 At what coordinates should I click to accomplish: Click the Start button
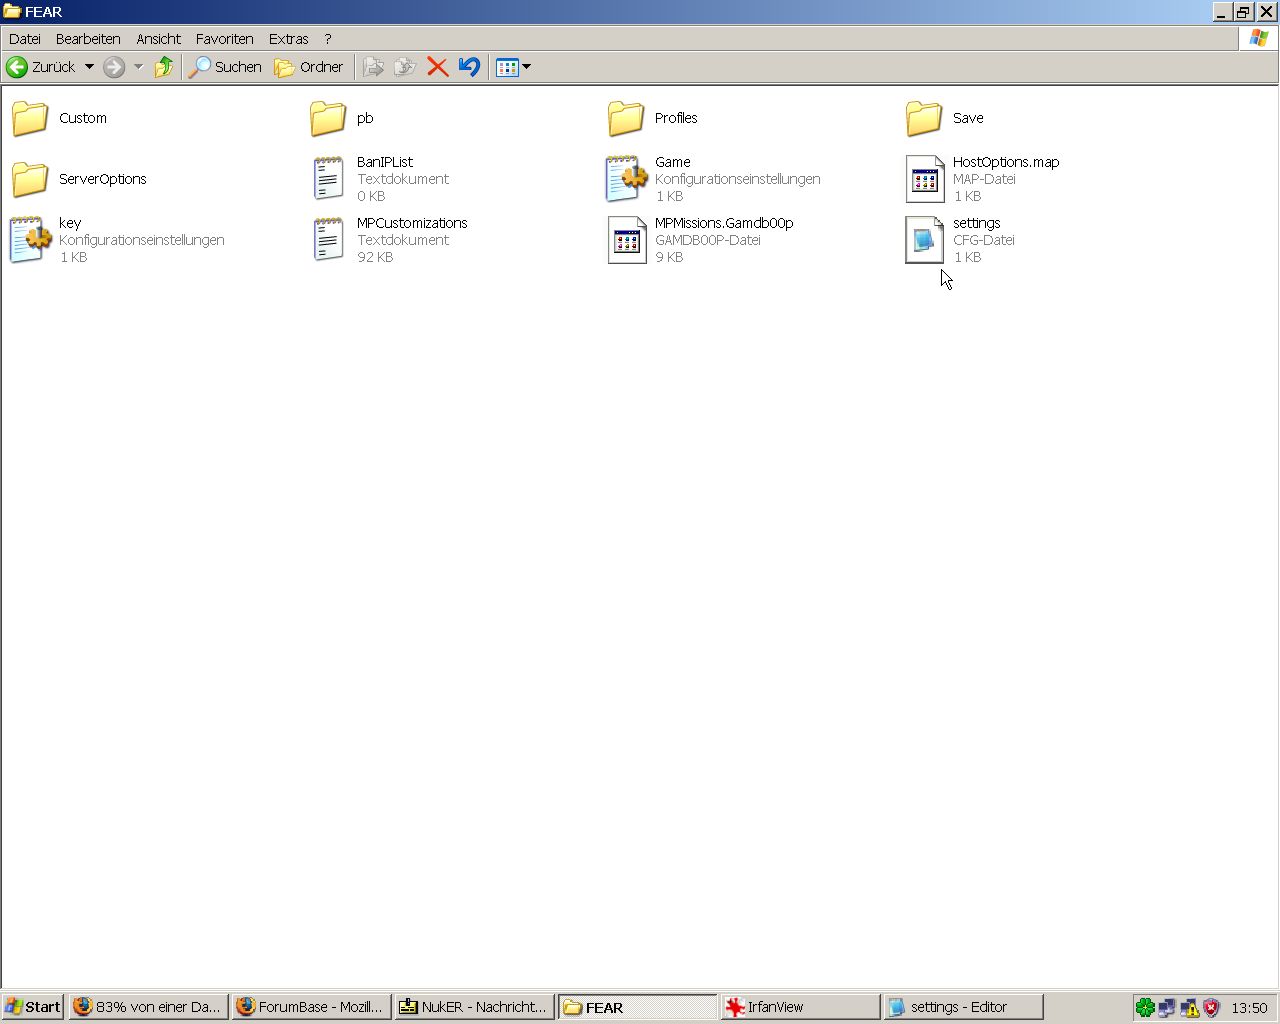[33, 1007]
